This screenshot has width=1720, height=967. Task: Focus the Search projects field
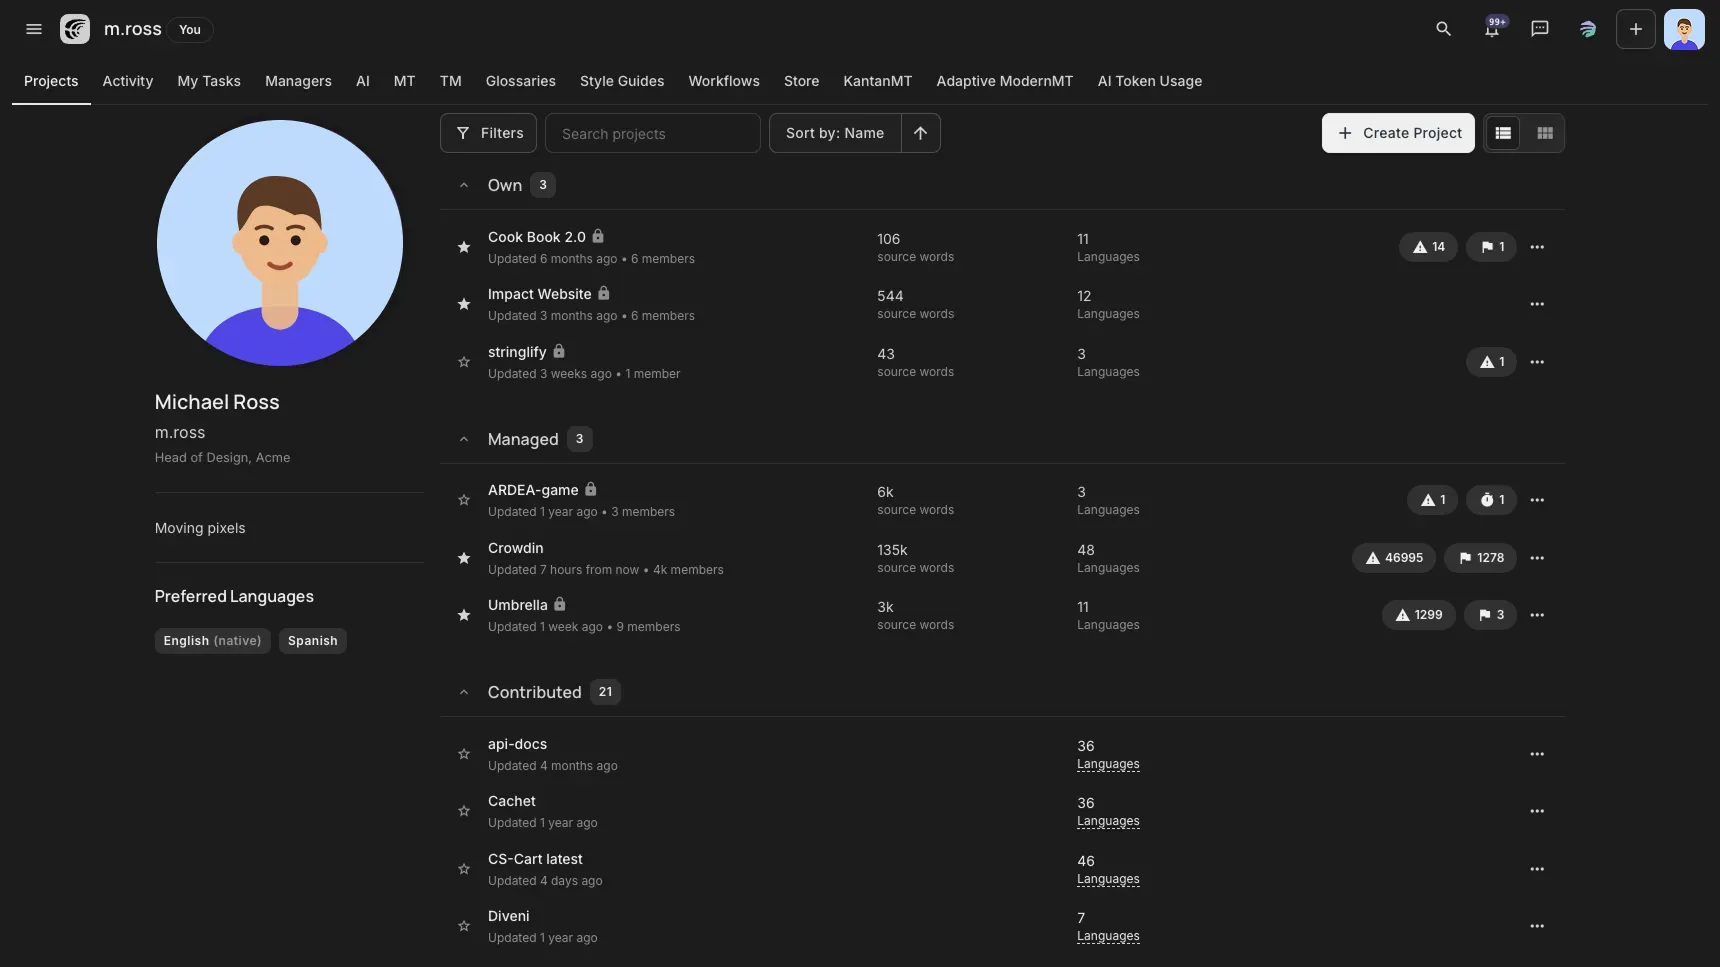tap(653, 133)
